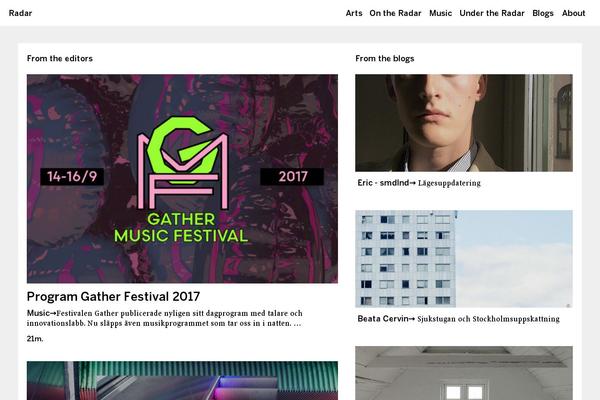This screenshot has height=400, width=600.
Task: Click the Music category tag under the headline
Action: (38, 313)
